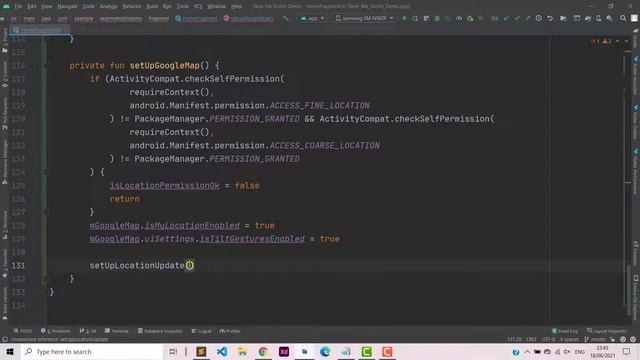The height and width of the screenshot is (360, 640).
Task: Open the Structure sidebar tool button
Action: pyautogui.click(x=4, y=225)
